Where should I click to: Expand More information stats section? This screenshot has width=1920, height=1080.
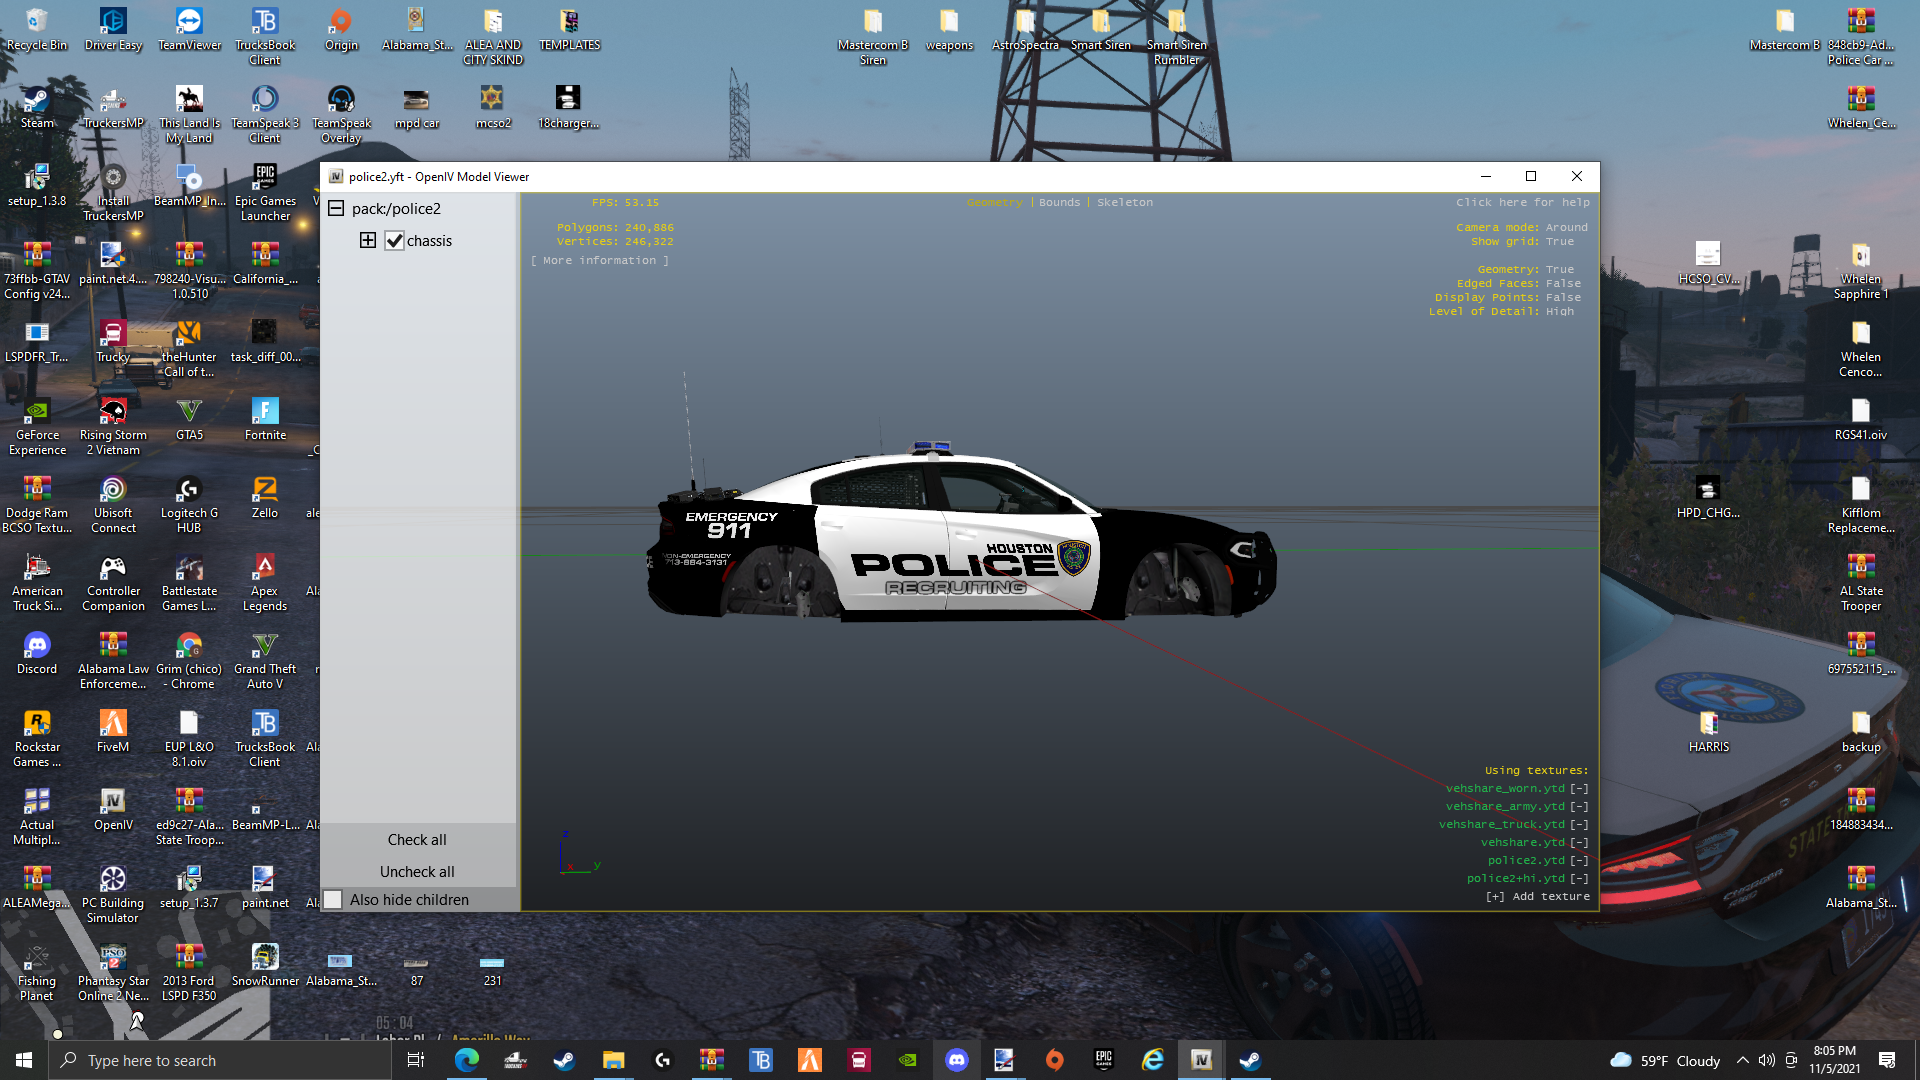coord(600,261)
